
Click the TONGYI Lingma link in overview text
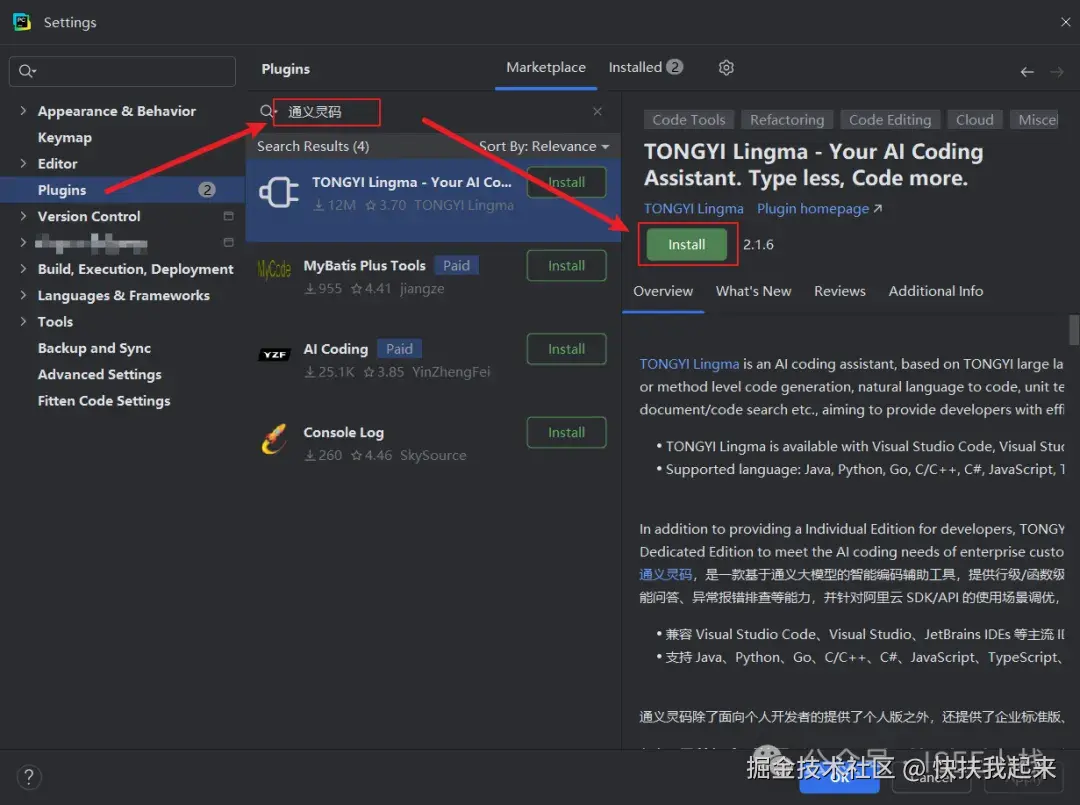689,364
